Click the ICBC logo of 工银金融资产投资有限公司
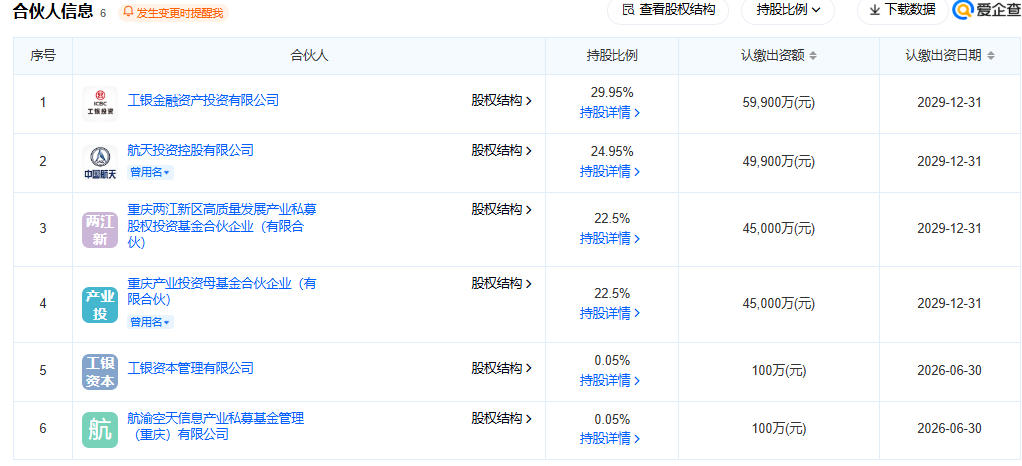This screenshot has height=466, width=1022. coord(100,103)
